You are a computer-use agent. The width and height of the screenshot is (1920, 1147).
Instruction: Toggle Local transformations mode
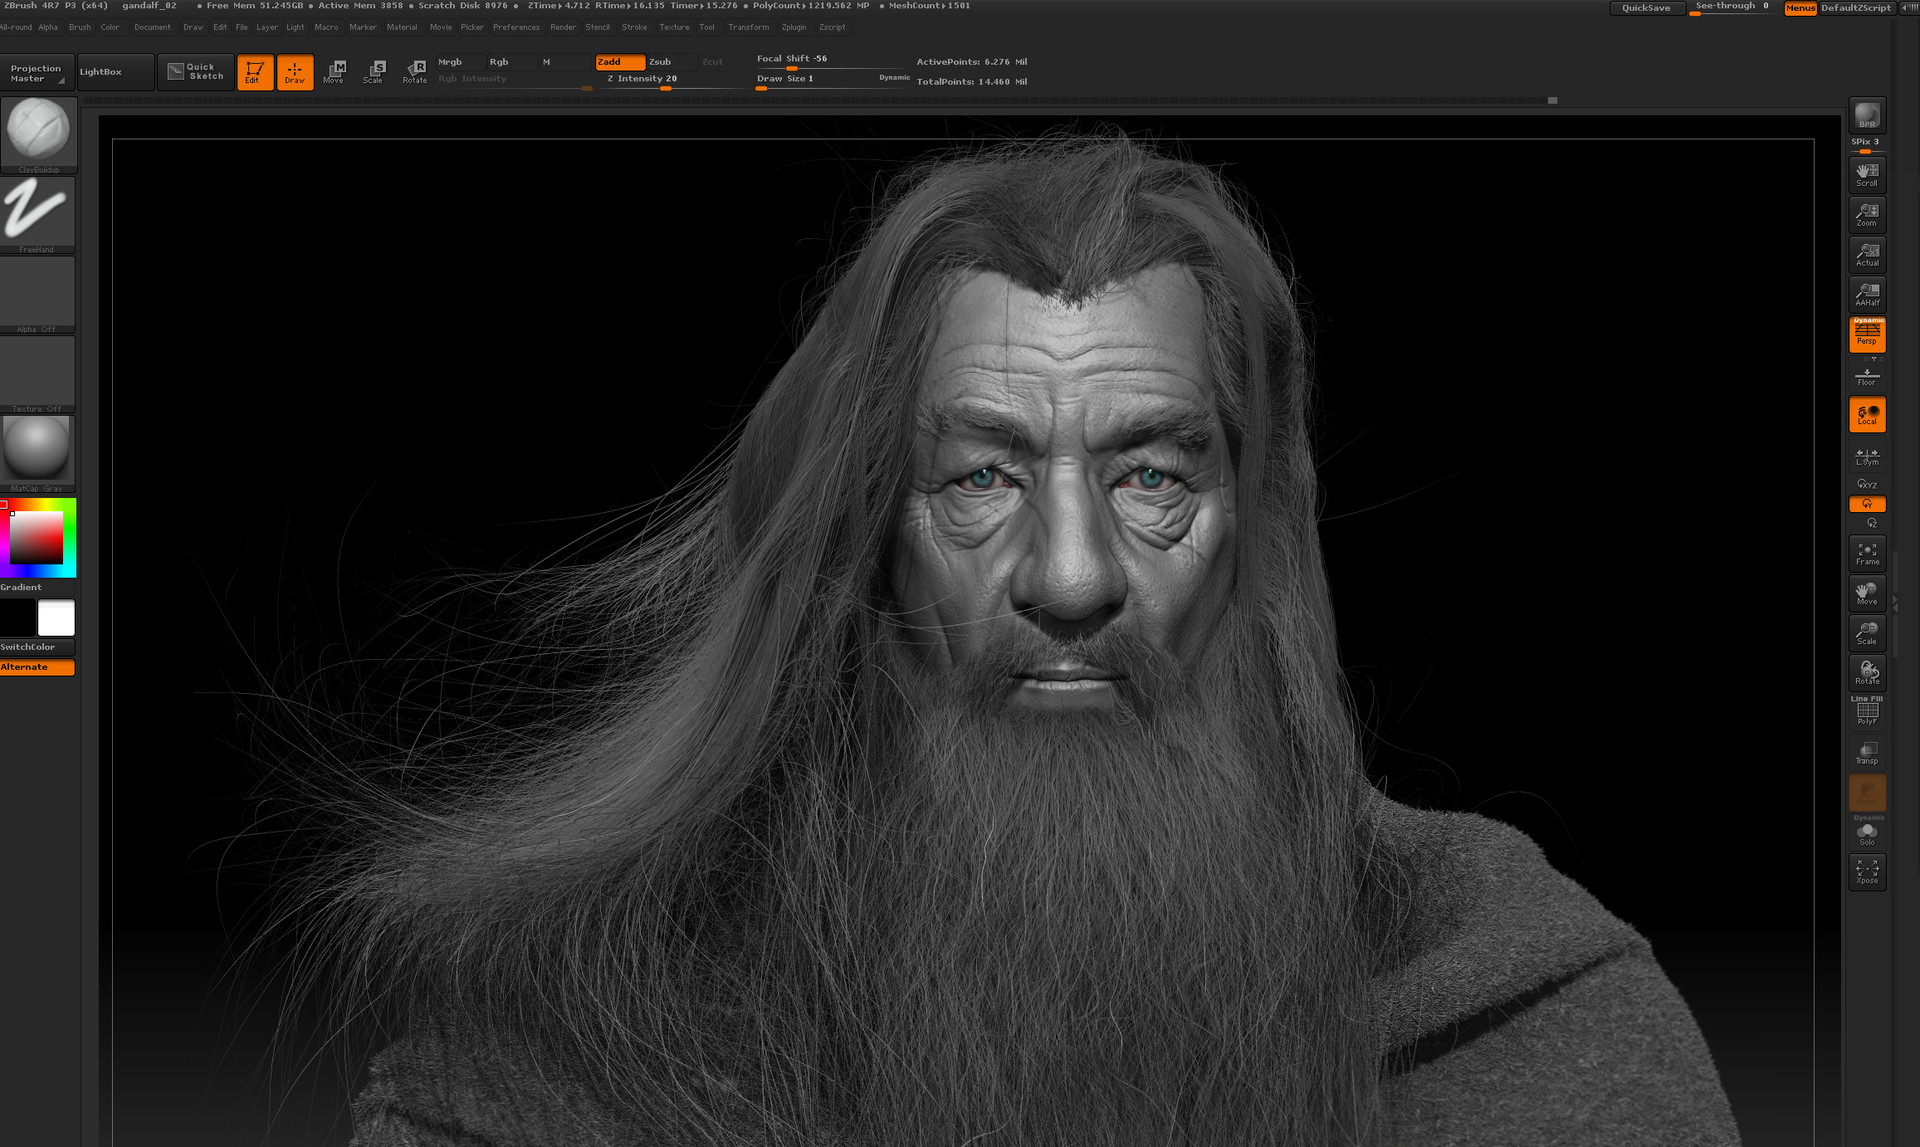pos(1867,415)
